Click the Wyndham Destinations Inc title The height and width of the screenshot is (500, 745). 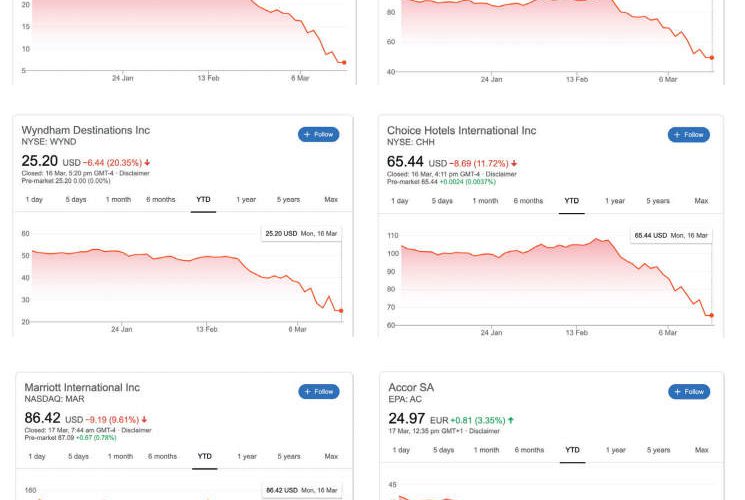[86, 130]
